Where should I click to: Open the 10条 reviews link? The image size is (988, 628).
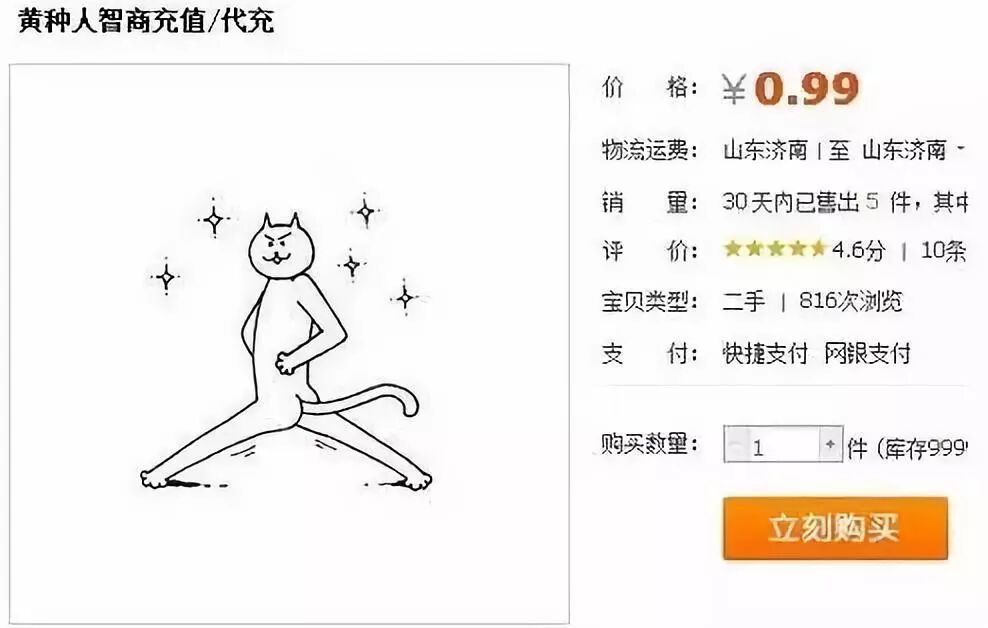pos(943,251)
